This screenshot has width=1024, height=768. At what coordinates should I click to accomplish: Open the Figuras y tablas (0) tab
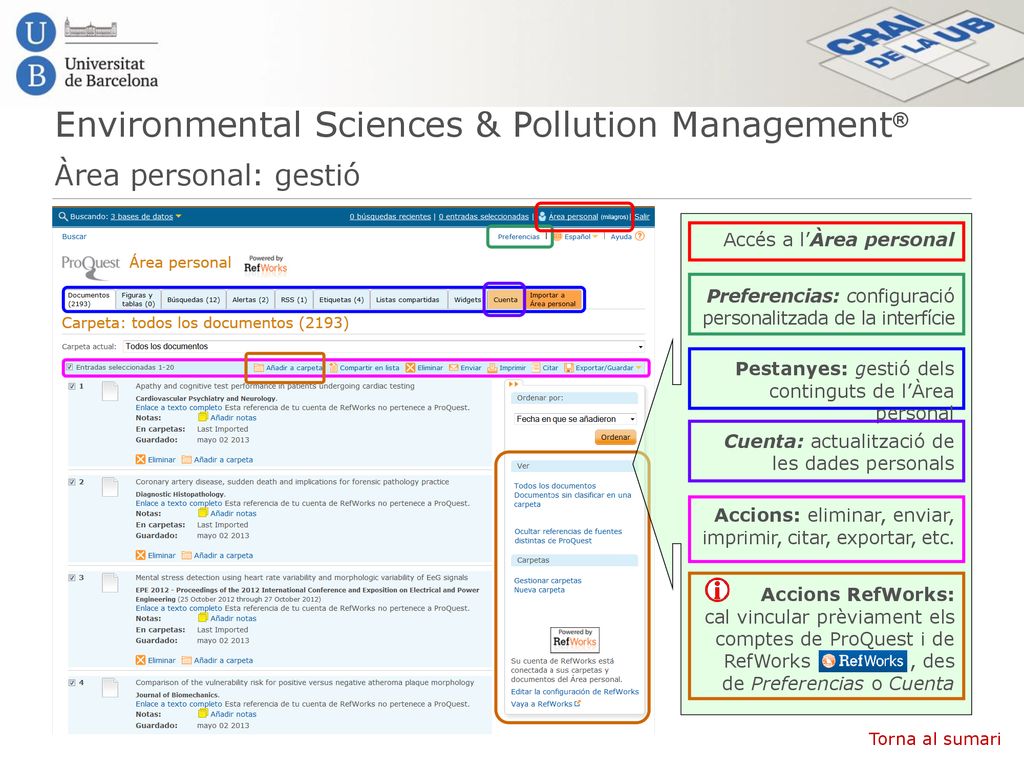[138, 300]
